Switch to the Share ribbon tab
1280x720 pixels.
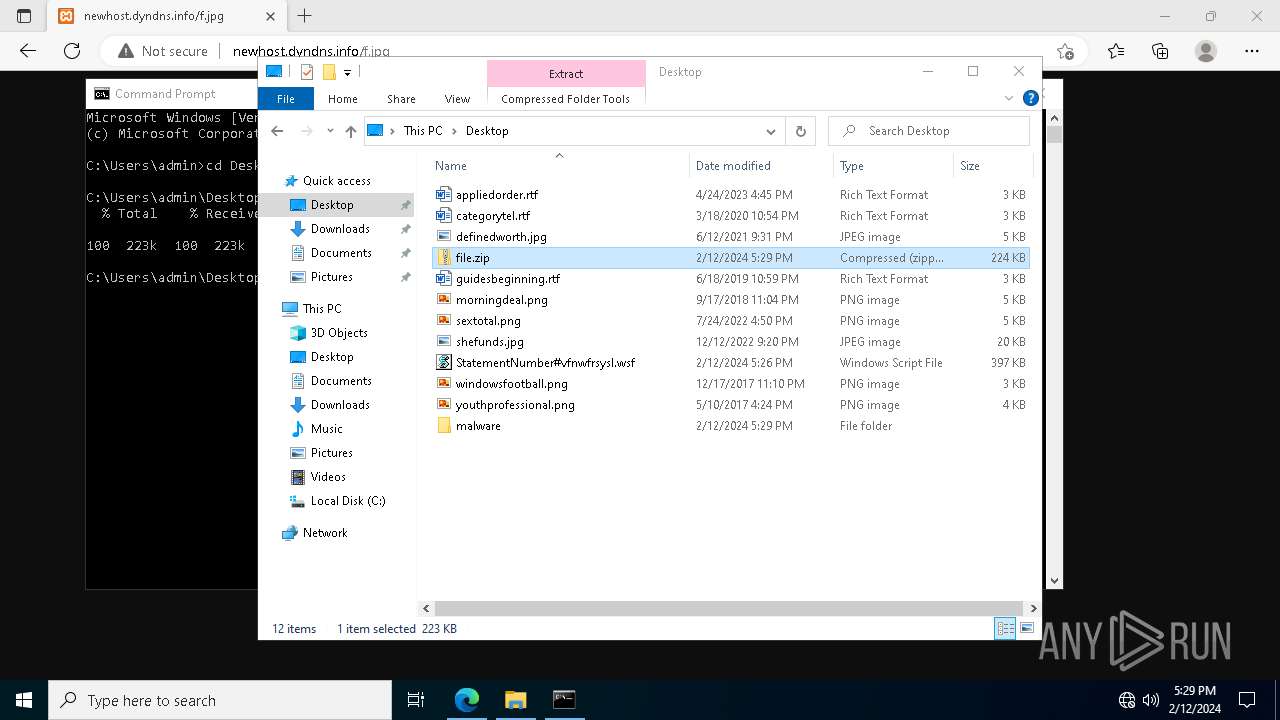[401, 99]
